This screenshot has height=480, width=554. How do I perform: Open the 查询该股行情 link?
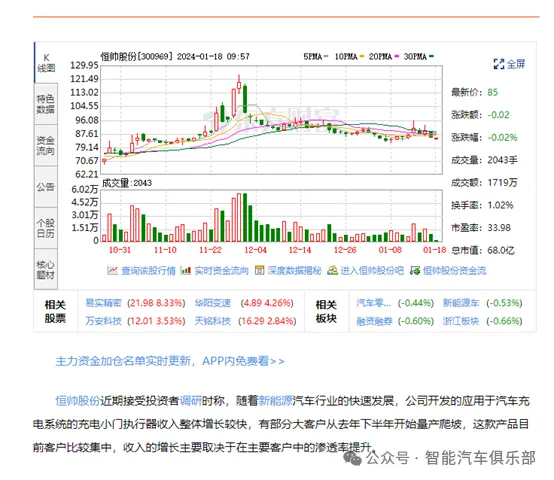(x=148, y=271)
